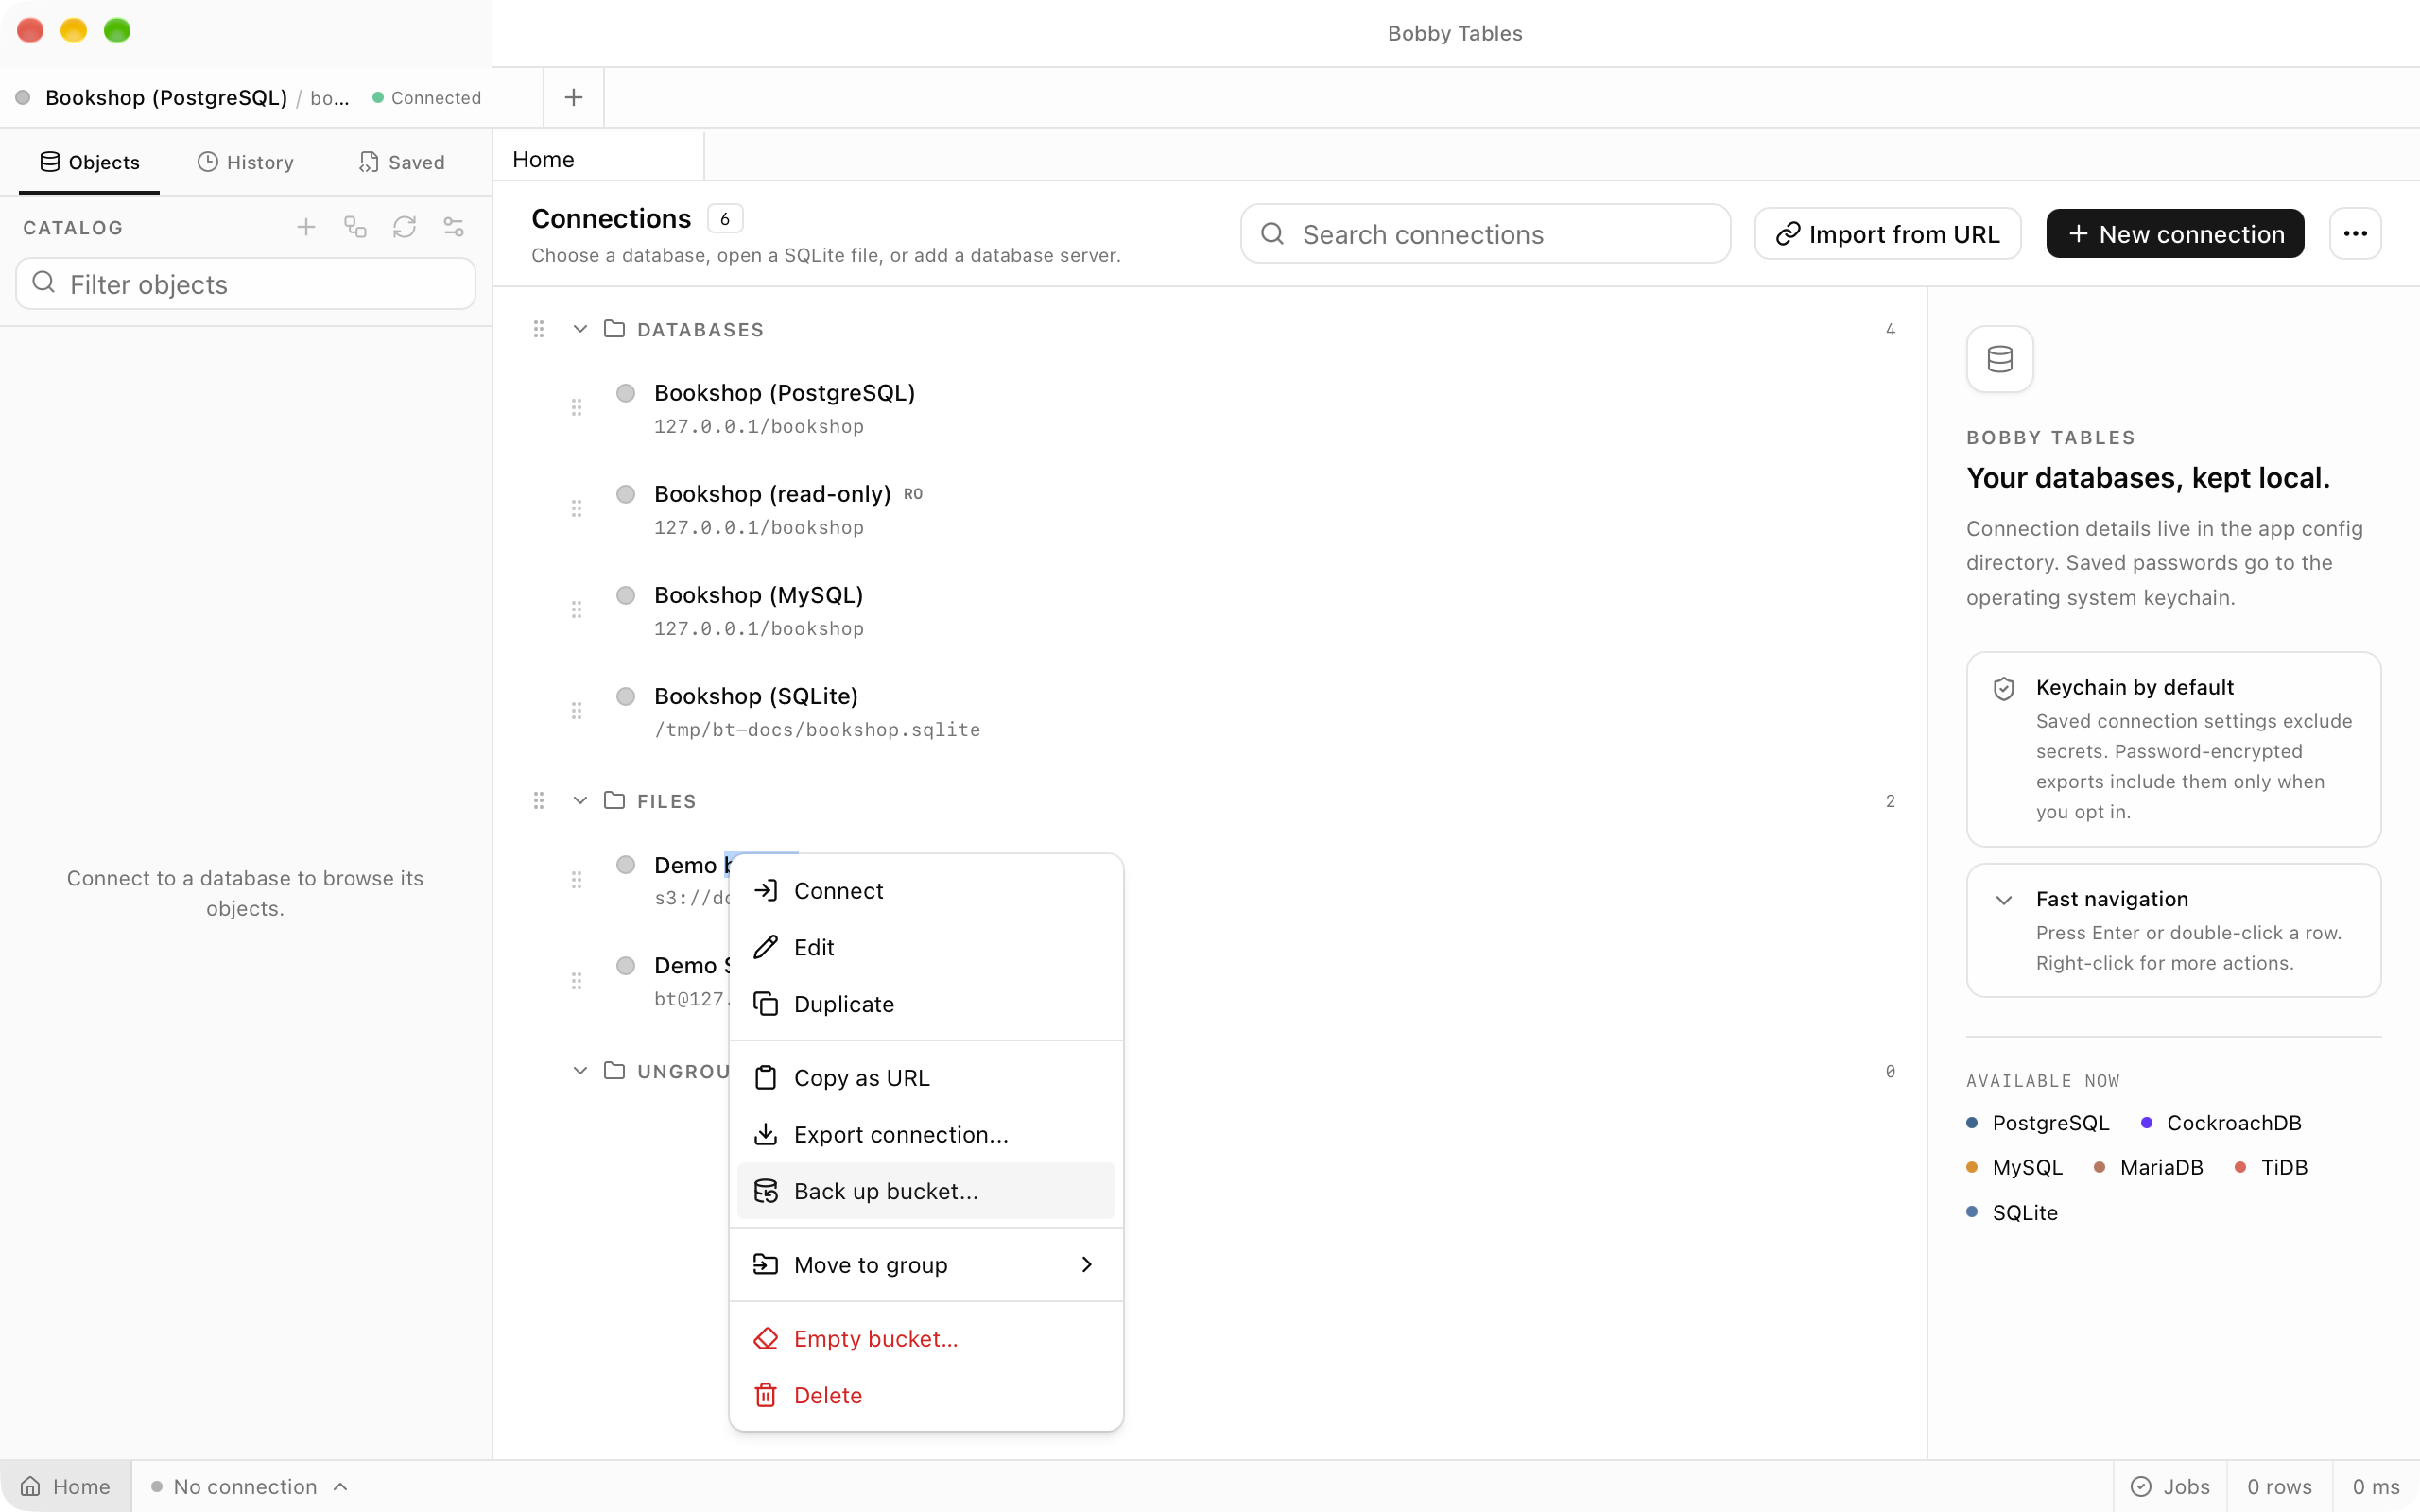Click the CockroachDB engine label

(2234, 1123)
